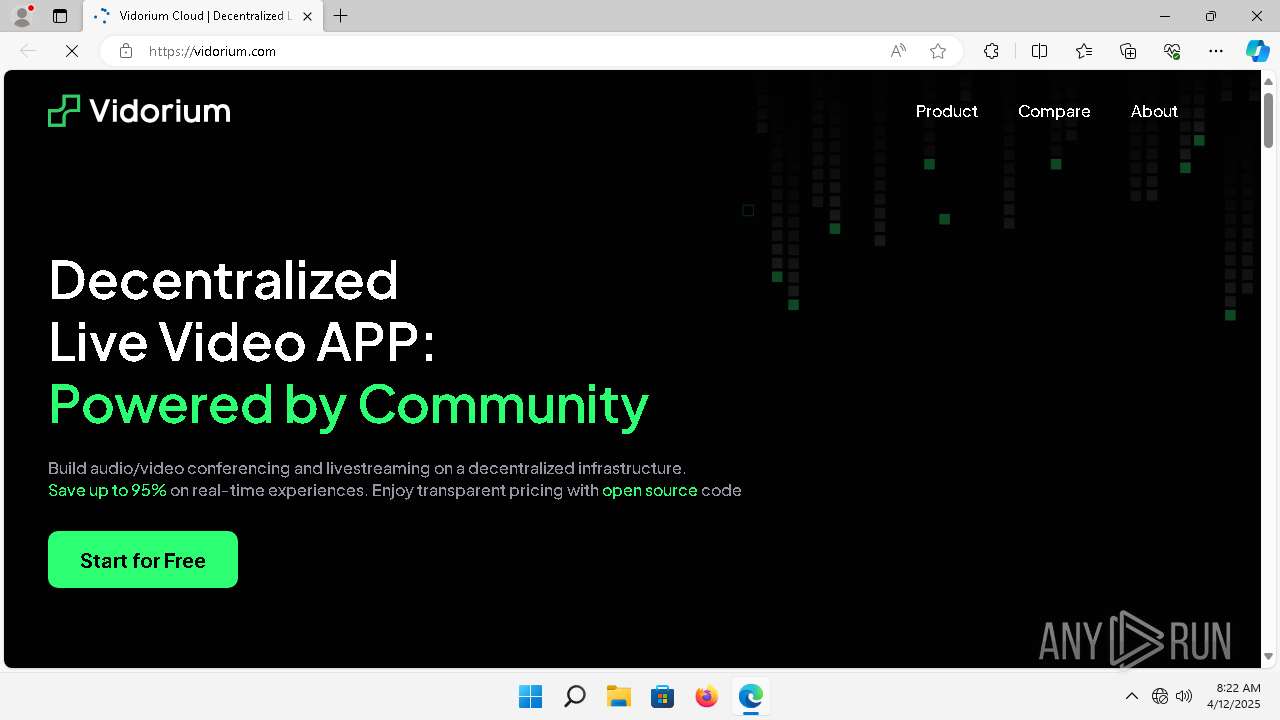This screenshot has height=720, width=1280.
Task: Click the Edge icon in taskbar
Action: click(750, 696)
